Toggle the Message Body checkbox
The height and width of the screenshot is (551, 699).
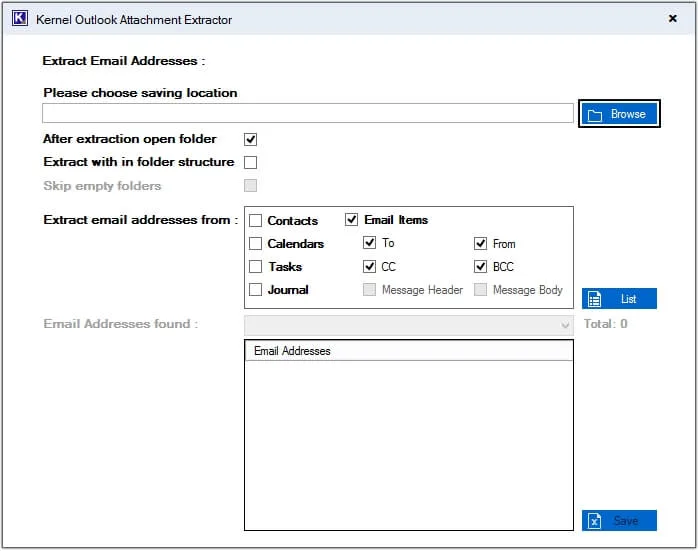point(481,290)
